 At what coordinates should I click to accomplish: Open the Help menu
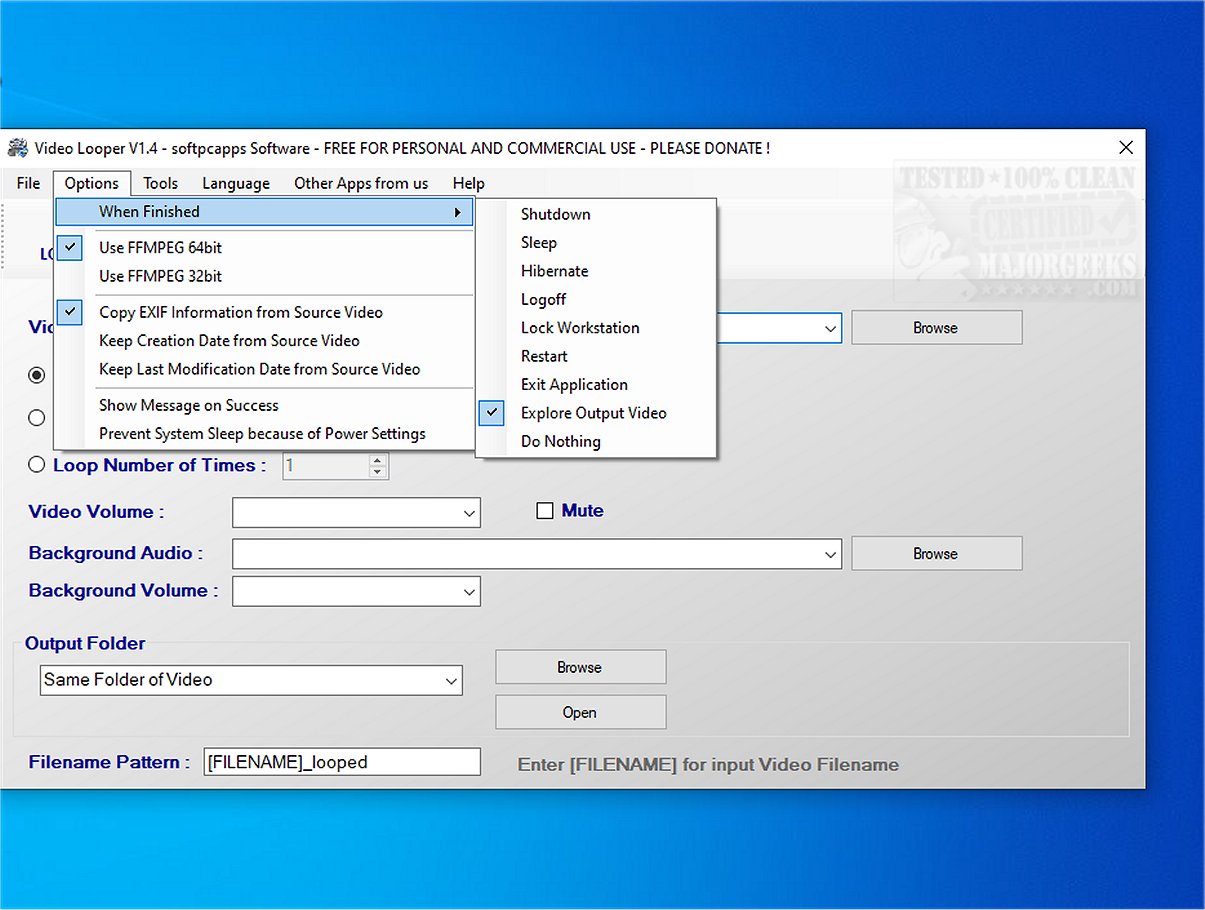point(468,183)
